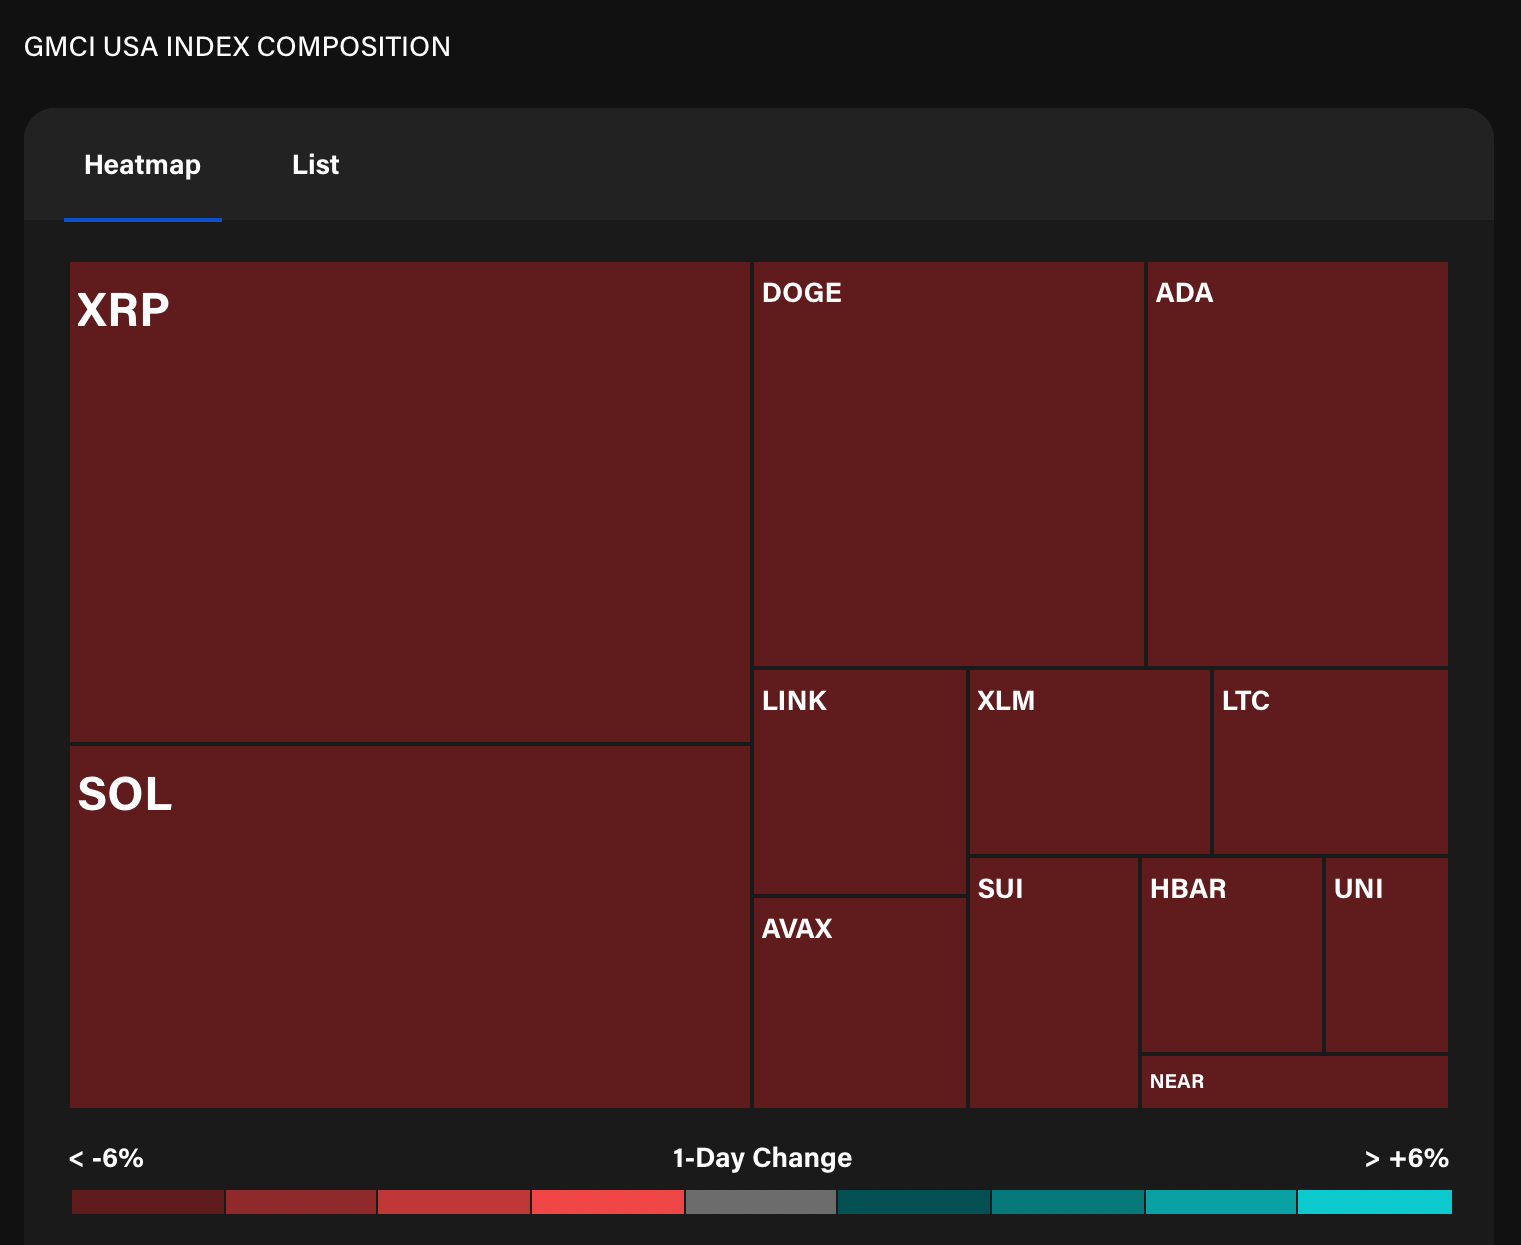The height and width of the screenshot is (1245, 1521).
Task: Click the LINK heatmap tile
Action: click(x=860, y=782)
